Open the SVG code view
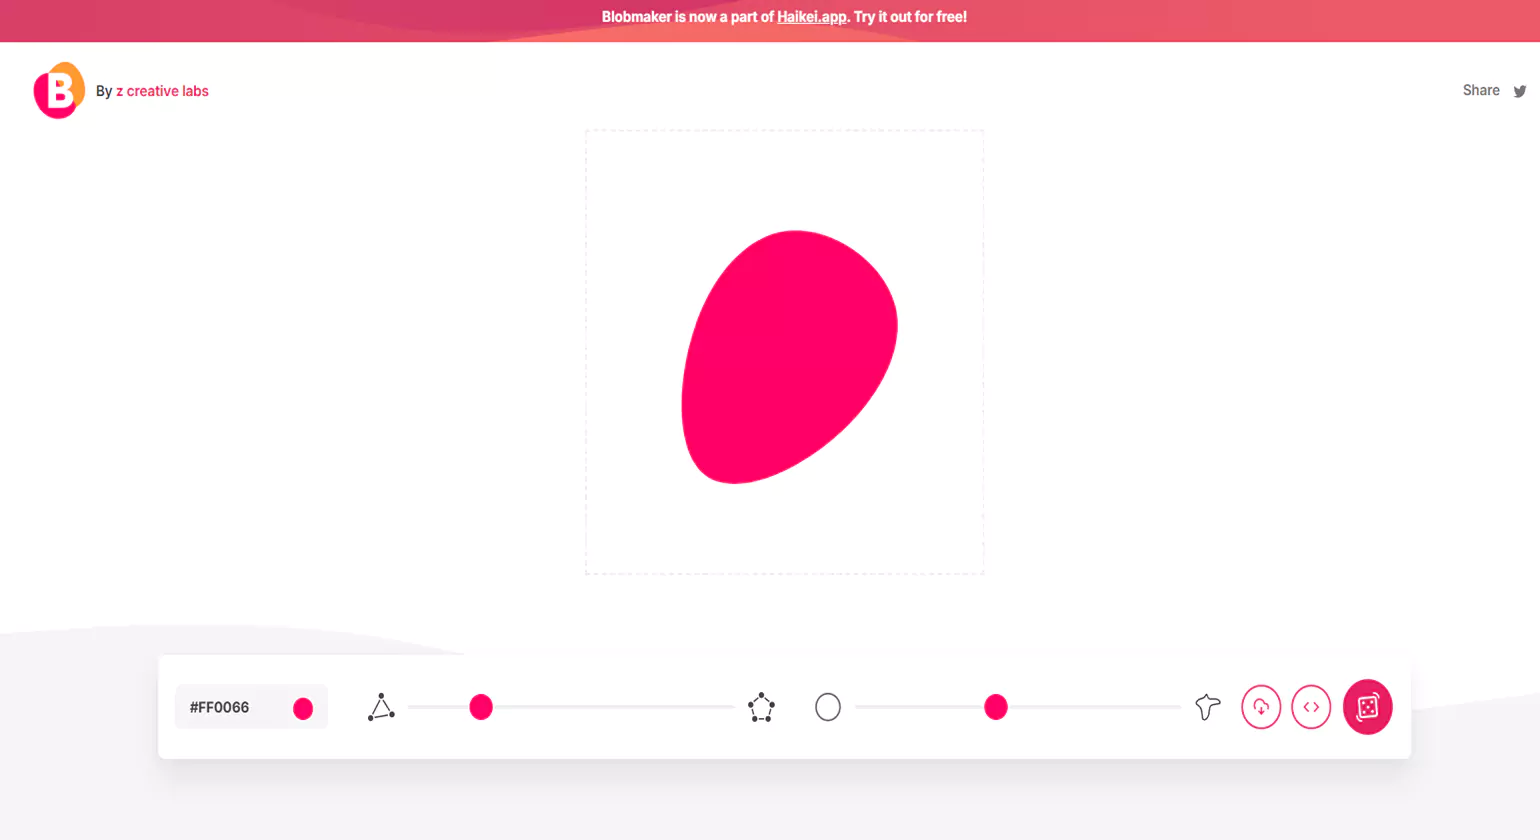The width and height of the screenshot is (1540, 840). 1311,707
